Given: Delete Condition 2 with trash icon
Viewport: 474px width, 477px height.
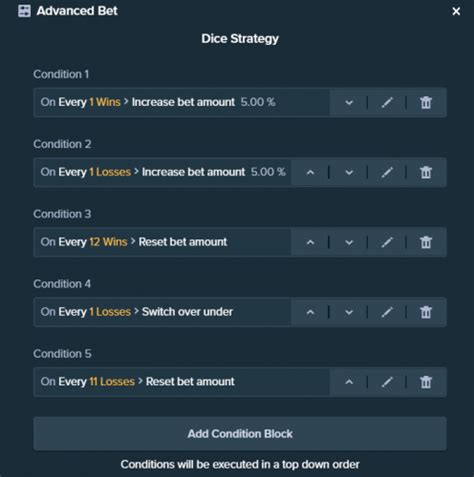Looking at the screenshot, I should (426, 172).
